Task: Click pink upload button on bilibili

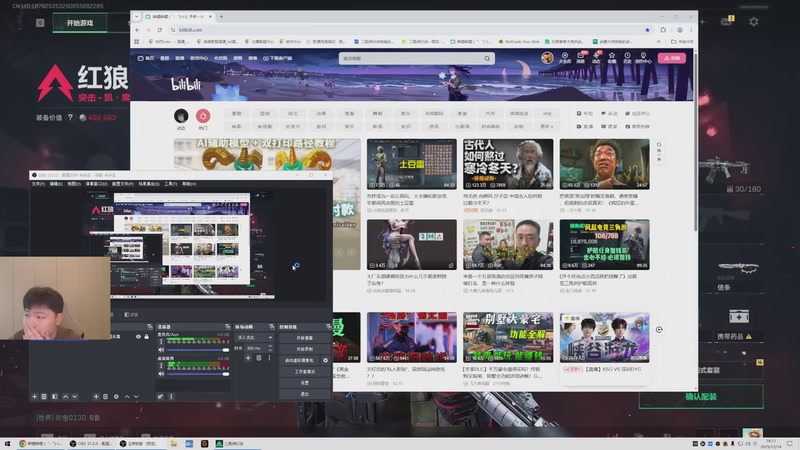Action: click(x=671, y=58)
